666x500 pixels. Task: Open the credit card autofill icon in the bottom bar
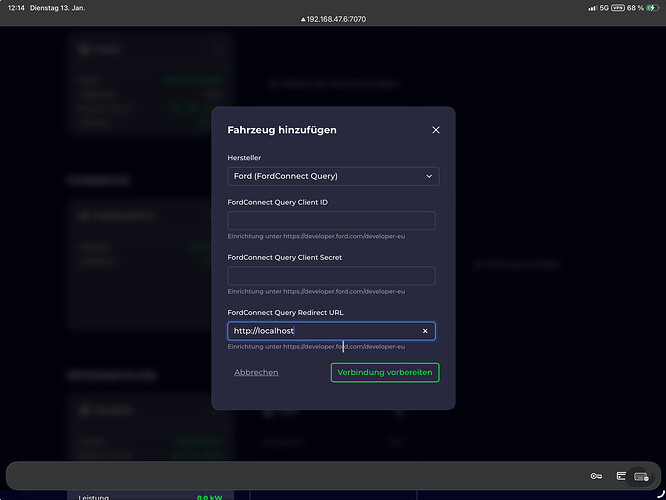point(621,476)
